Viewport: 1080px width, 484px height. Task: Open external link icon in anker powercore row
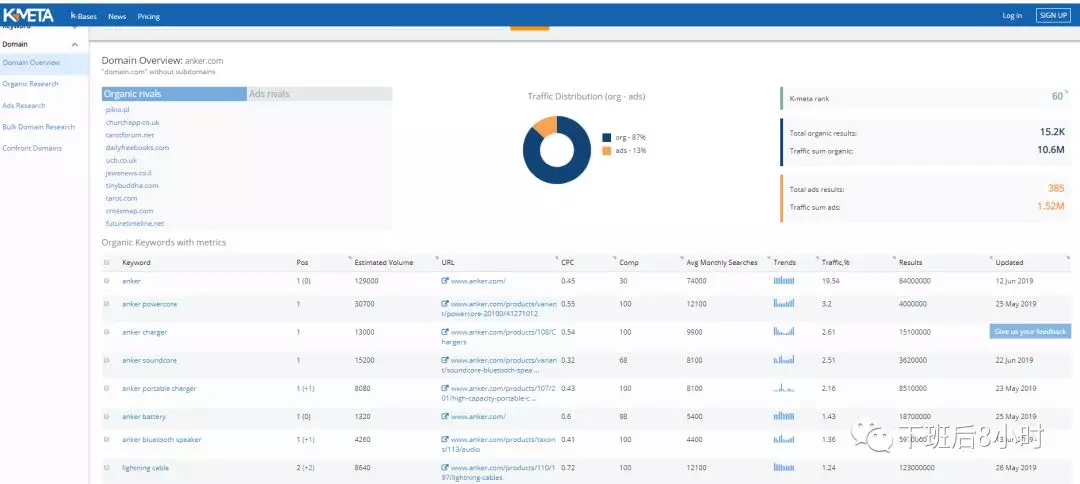tap(445, 304)
